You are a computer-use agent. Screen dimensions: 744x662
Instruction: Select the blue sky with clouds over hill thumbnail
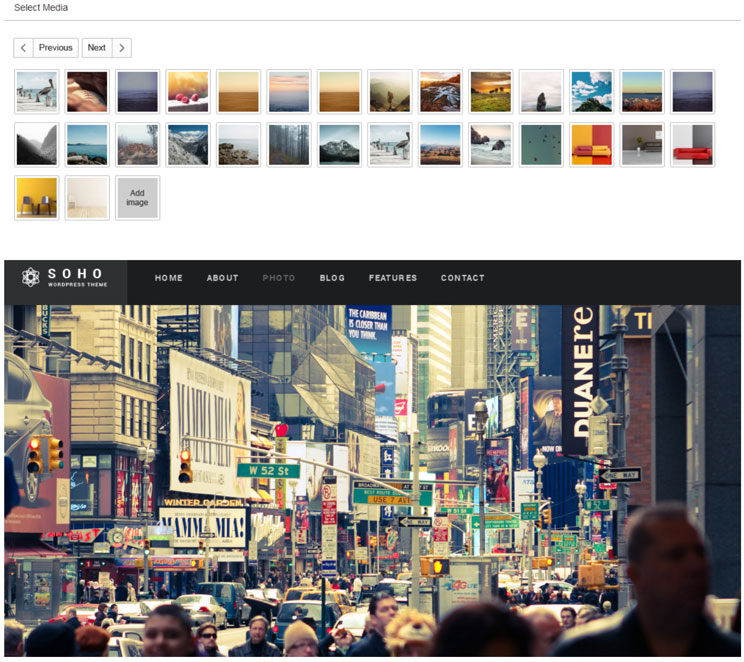pyautogui.click(x=592, y=92)
